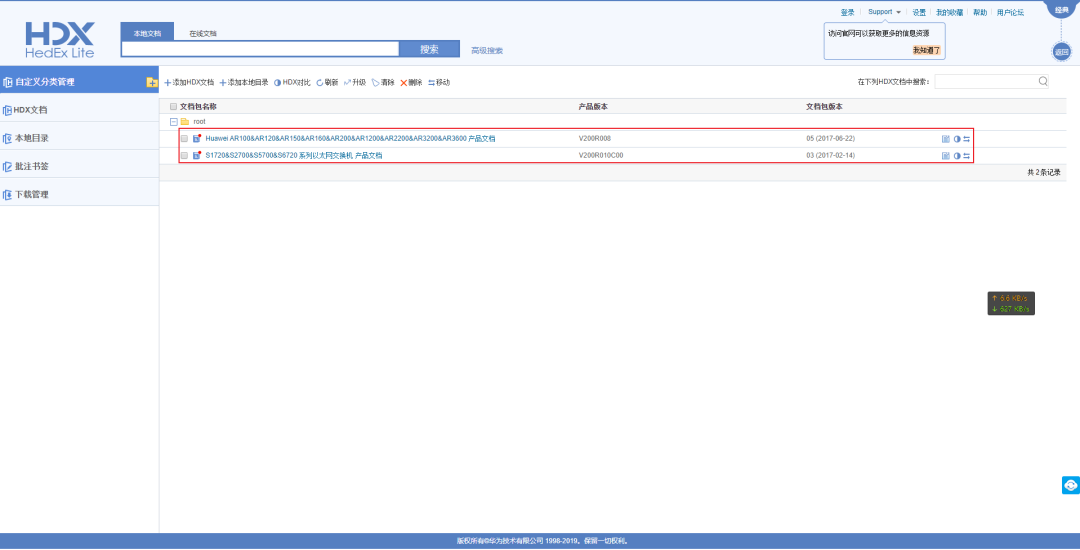Click the 返回 round button
Viewport: 1080px width, 550px height.
tap(1061, 52)
